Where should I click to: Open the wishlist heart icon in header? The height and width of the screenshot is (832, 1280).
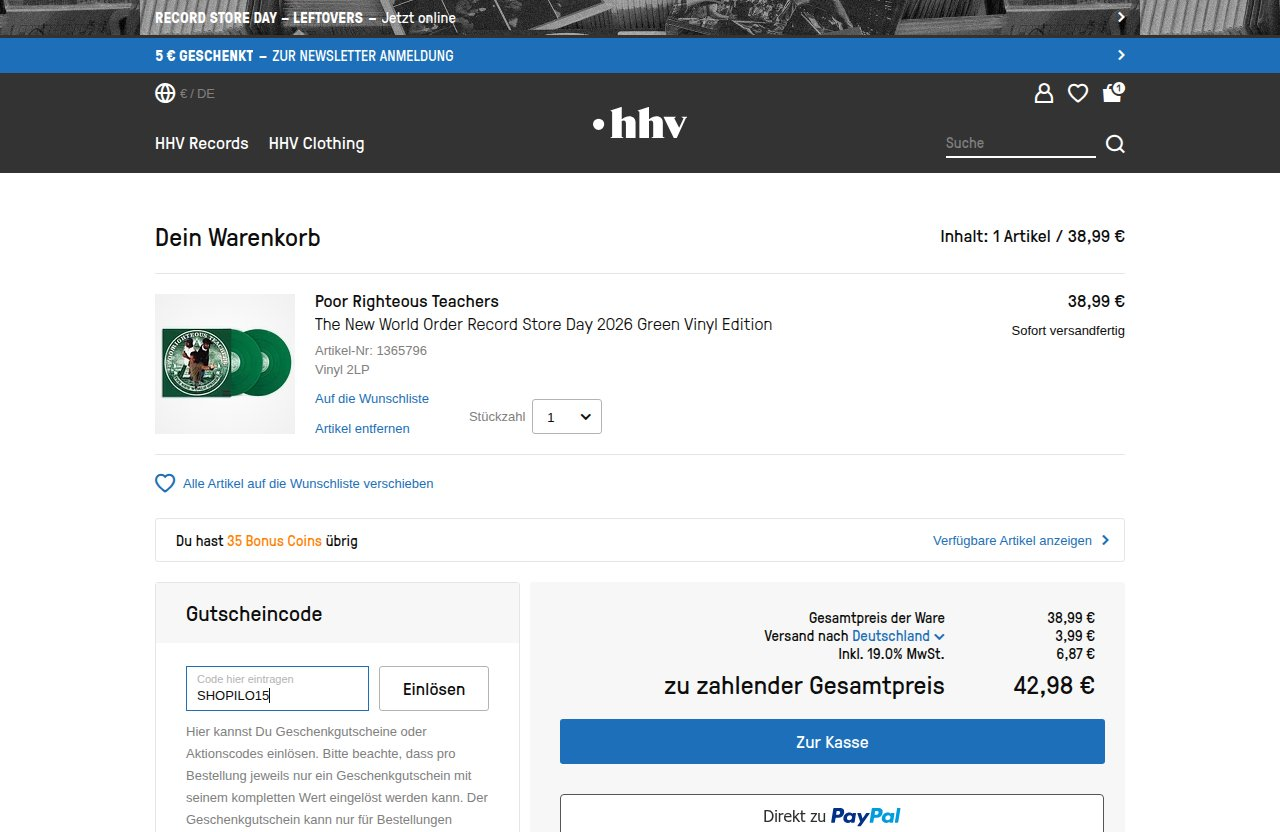[x=1078, y=94]
